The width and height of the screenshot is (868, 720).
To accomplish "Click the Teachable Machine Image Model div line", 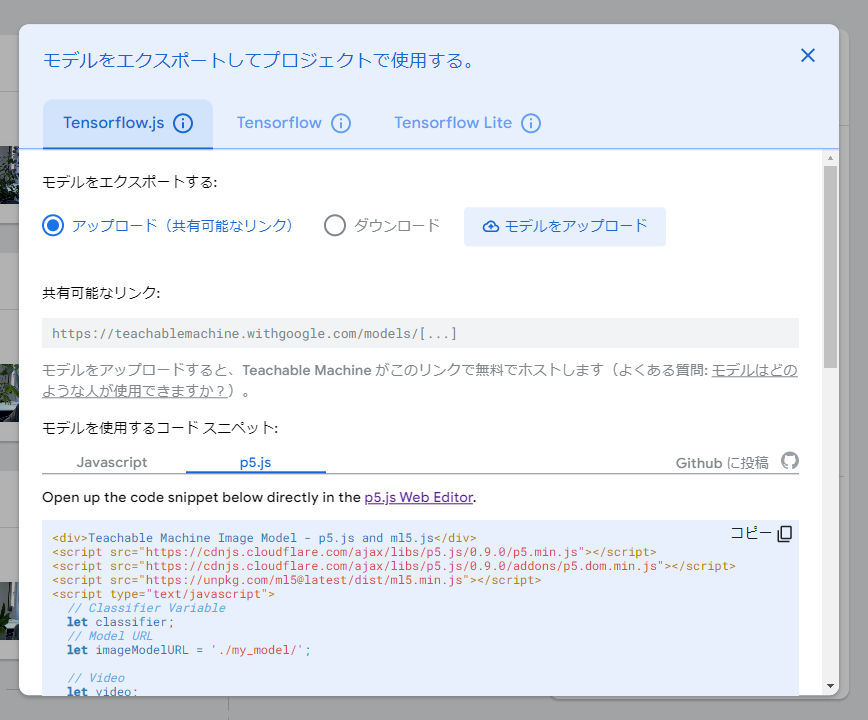I will [265, 538].
